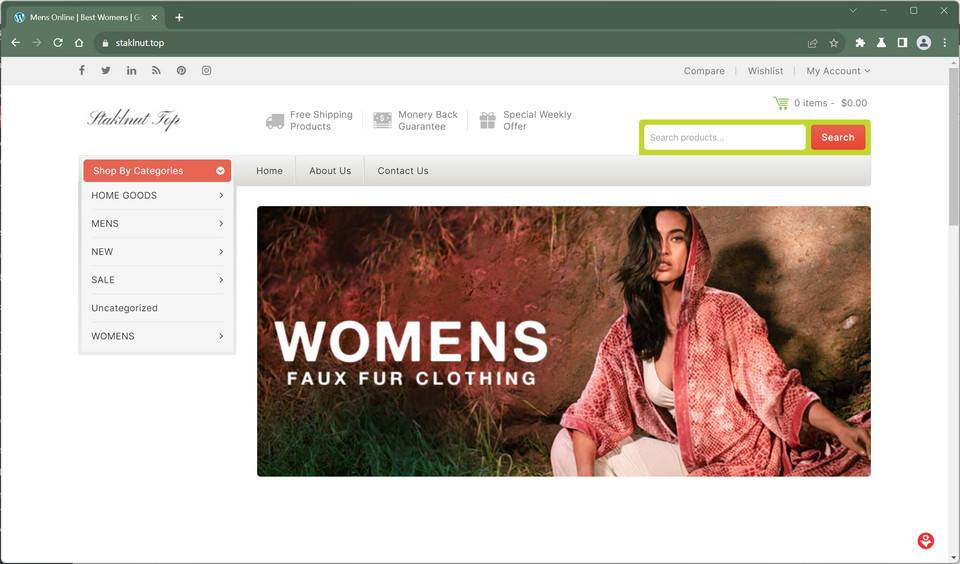Toggle the browser side panel icon

pyautogui.click(x=902, y=43)
